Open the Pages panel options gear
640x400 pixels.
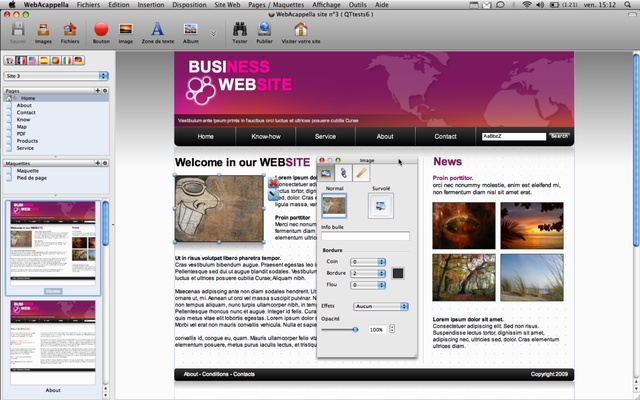(105, 91)
